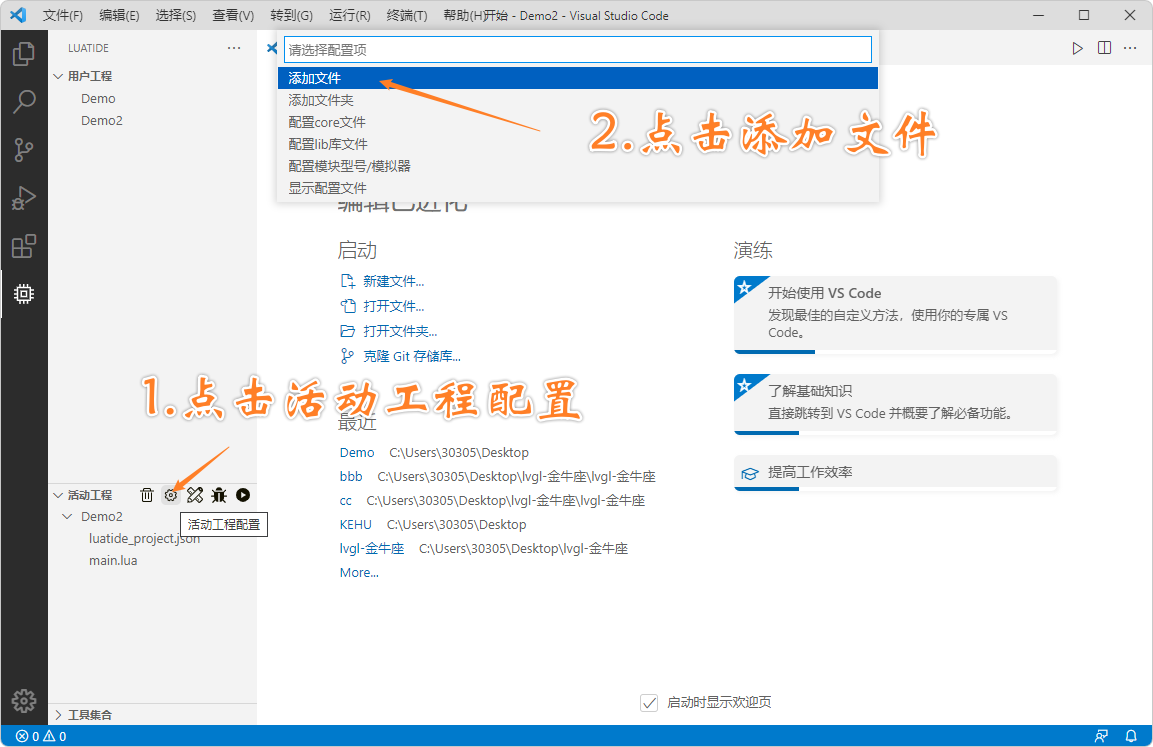Open main.lua file

[113, 560]
